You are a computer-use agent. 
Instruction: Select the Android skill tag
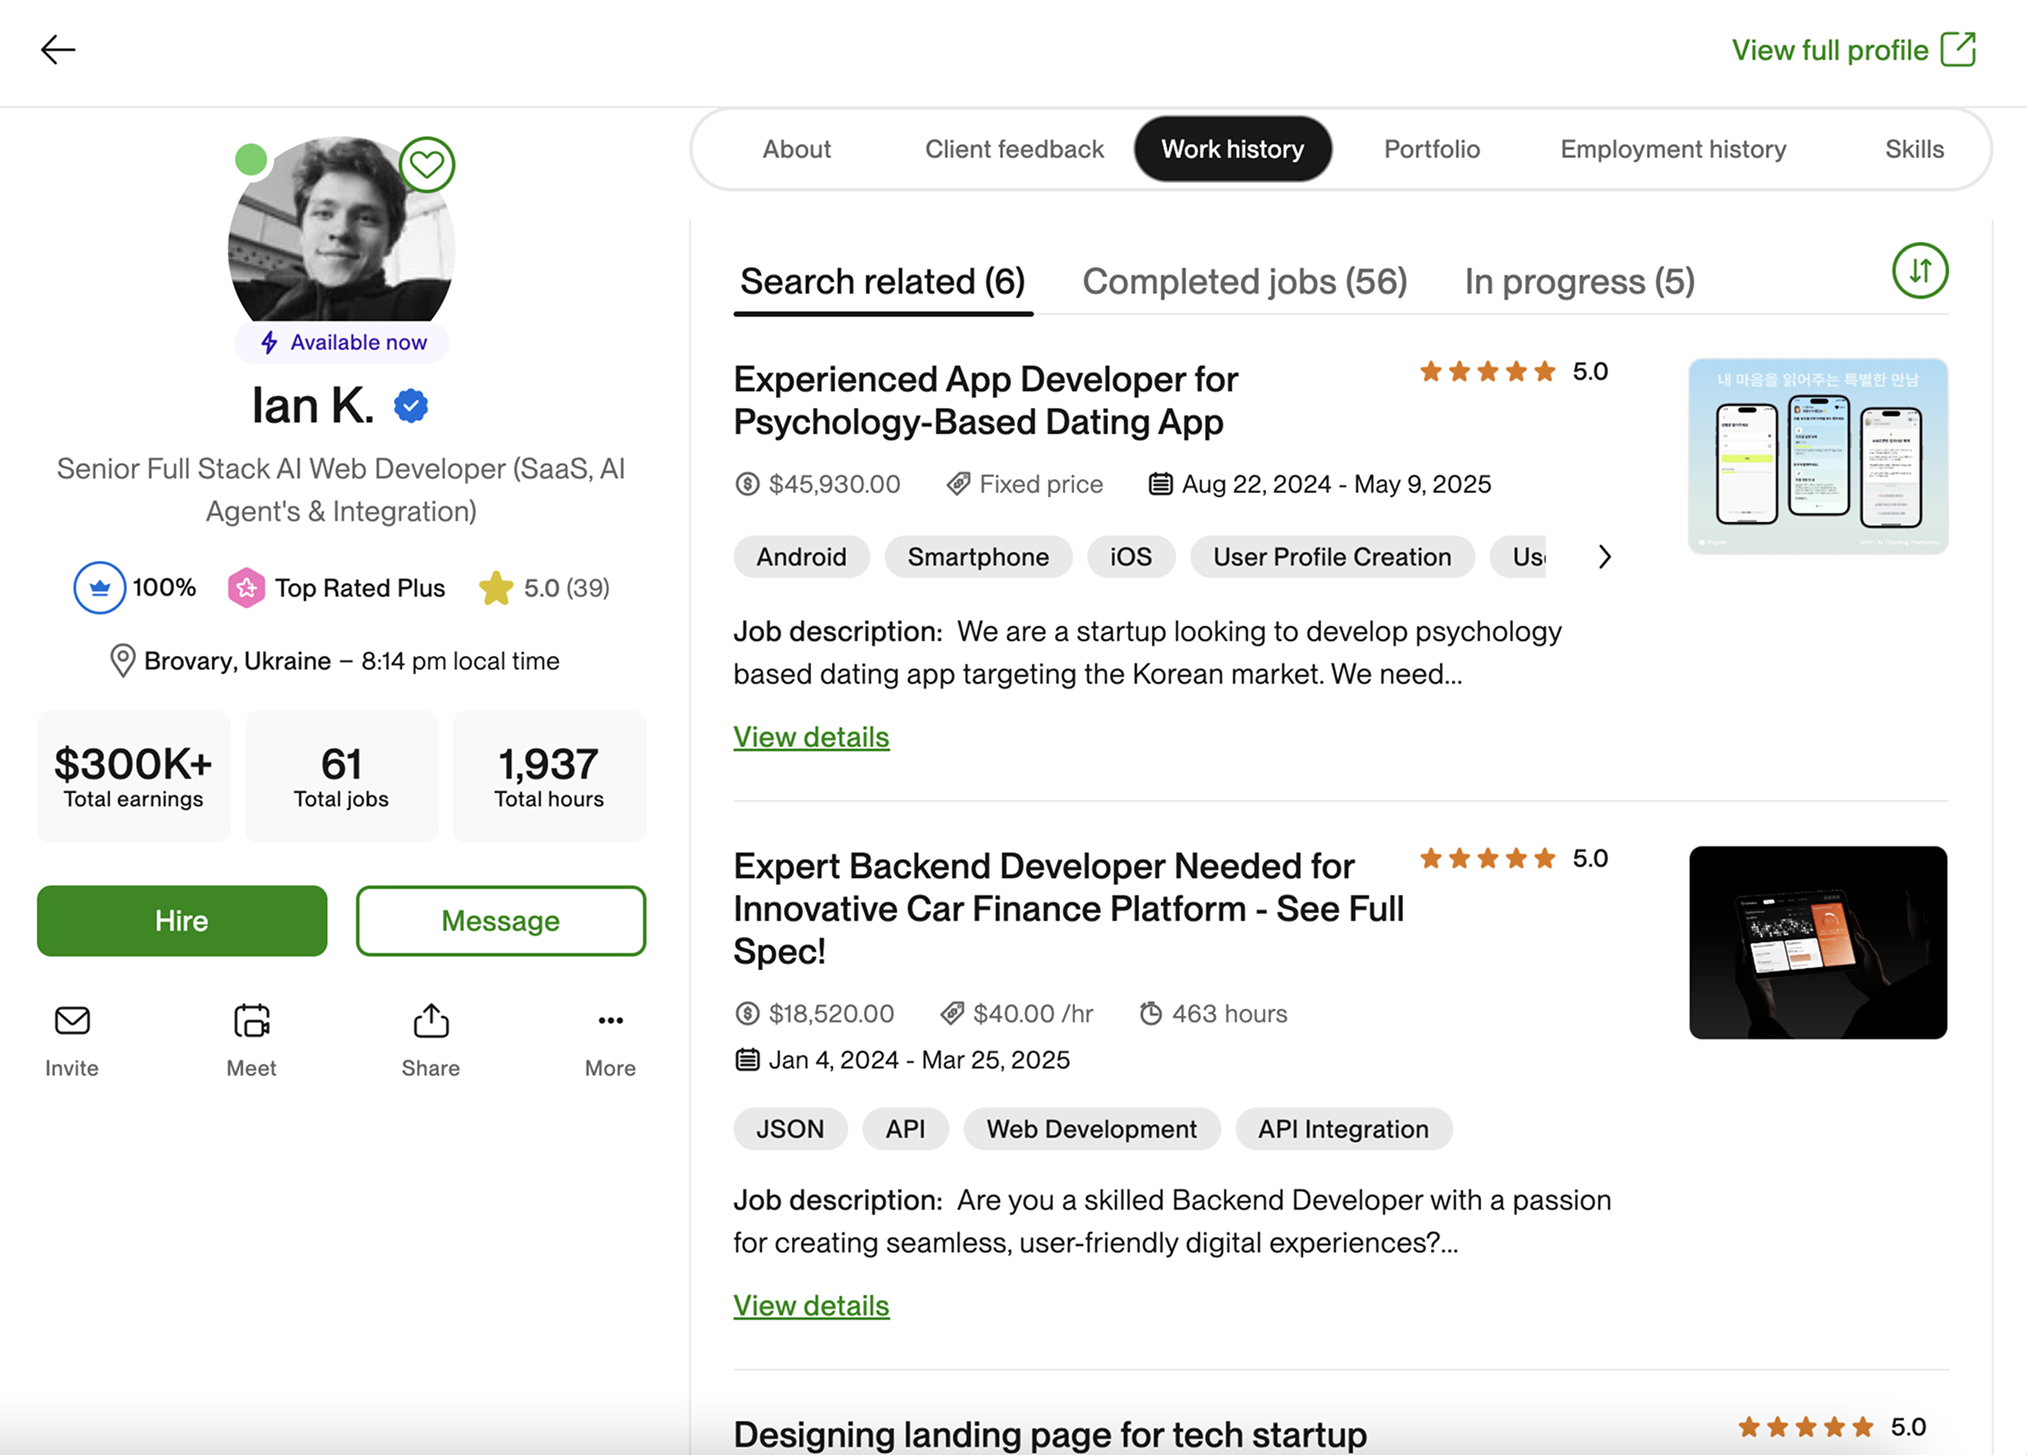(x=801, y=557)
